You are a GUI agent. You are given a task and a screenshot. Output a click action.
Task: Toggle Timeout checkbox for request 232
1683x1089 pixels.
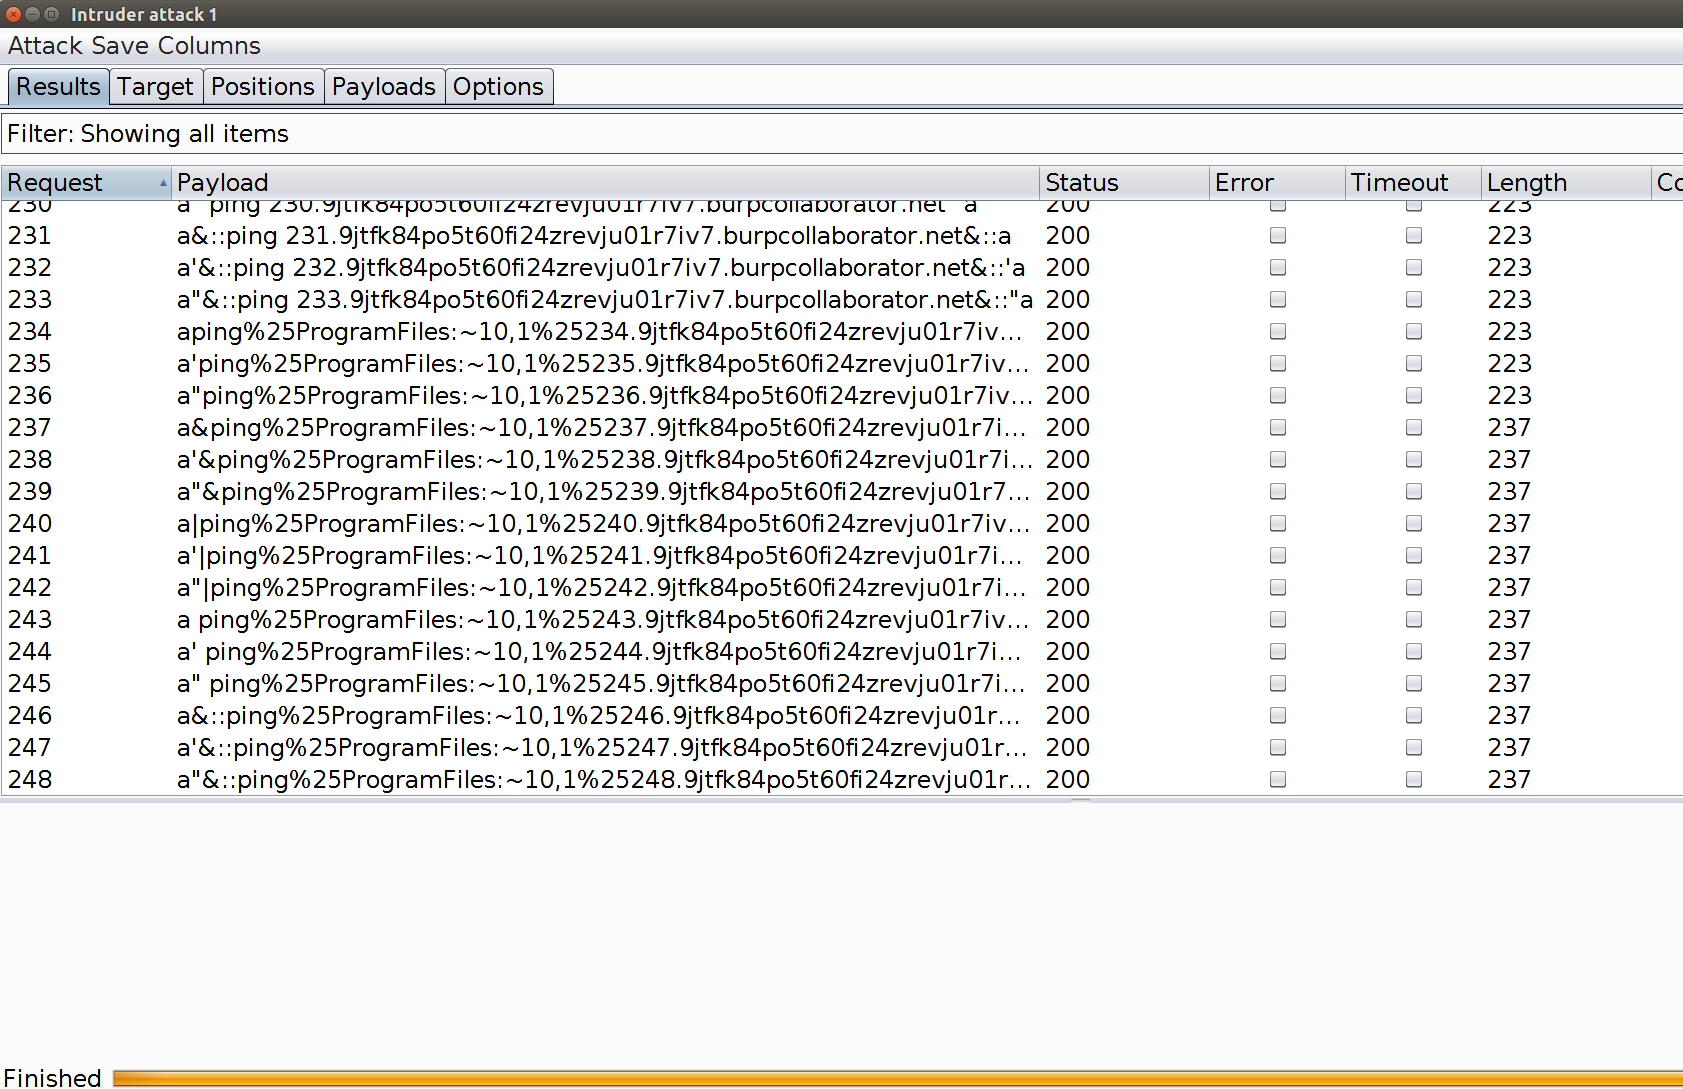1414,267
